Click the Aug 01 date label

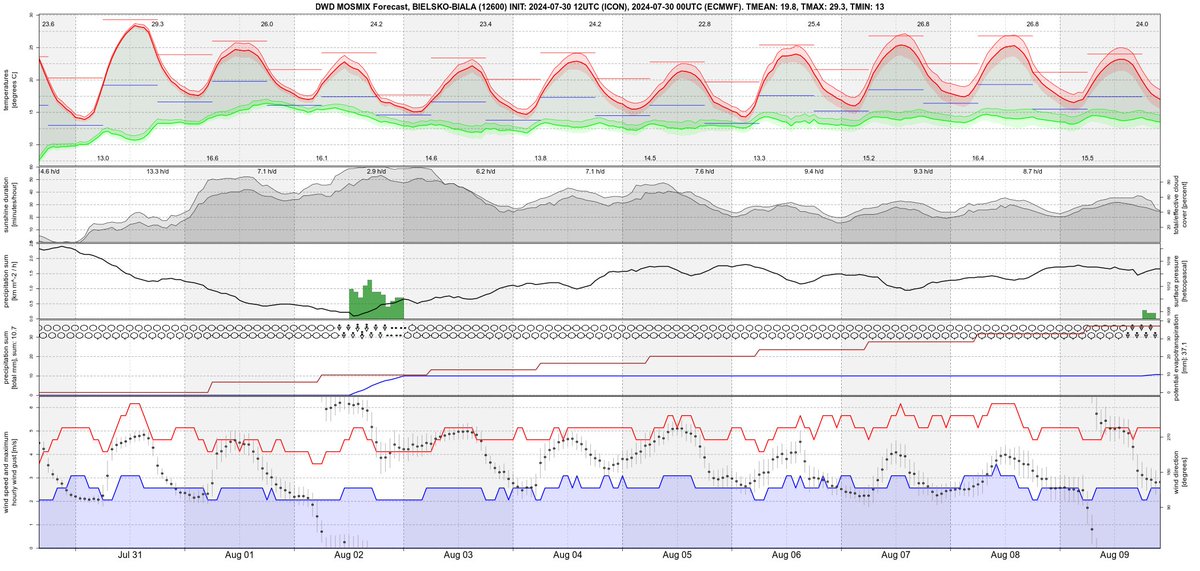point(239,555)
